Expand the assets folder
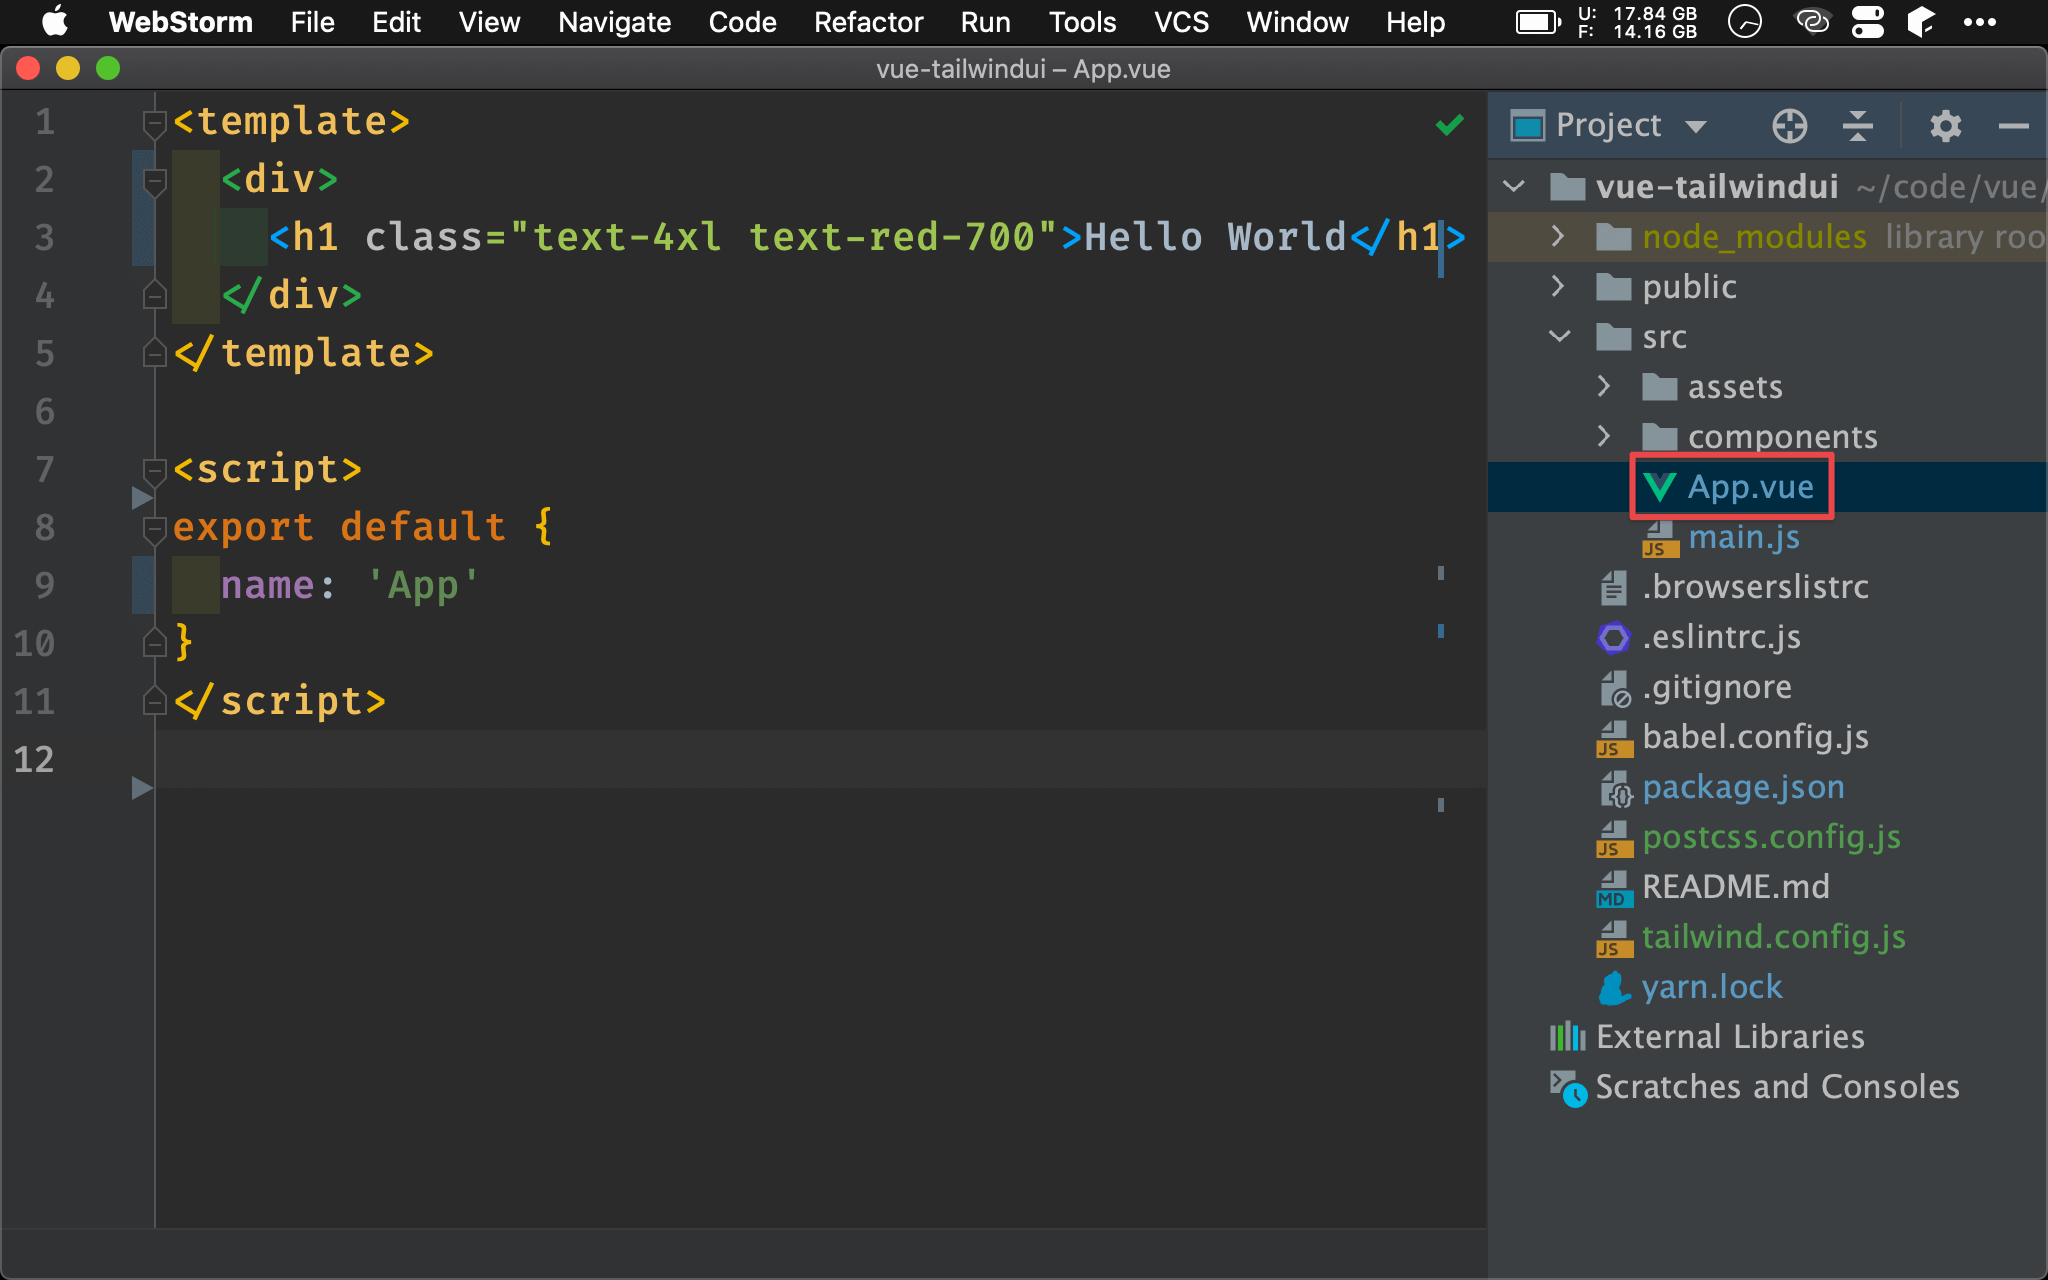The width and height of the screenshot is (2048, 1280). coord(1603,386)
